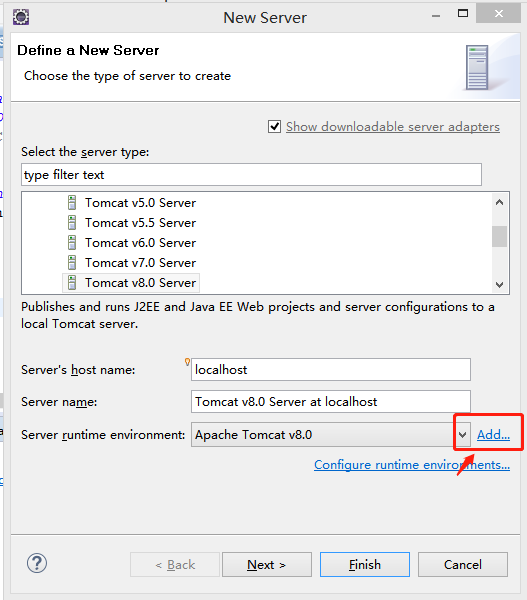Click the Tomcat v7.0 Server icon
The width and height of the screenshot is (527, 600).
tap(72, 262)
